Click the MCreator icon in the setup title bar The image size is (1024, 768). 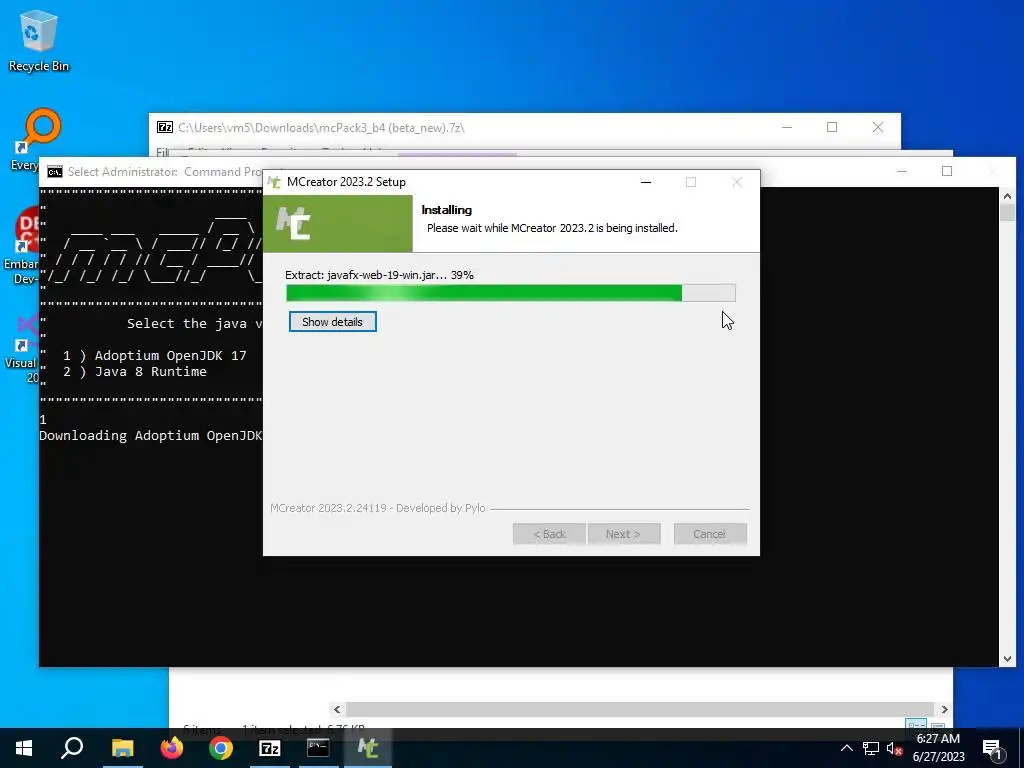pyautogui.click(x=275, y=182)
